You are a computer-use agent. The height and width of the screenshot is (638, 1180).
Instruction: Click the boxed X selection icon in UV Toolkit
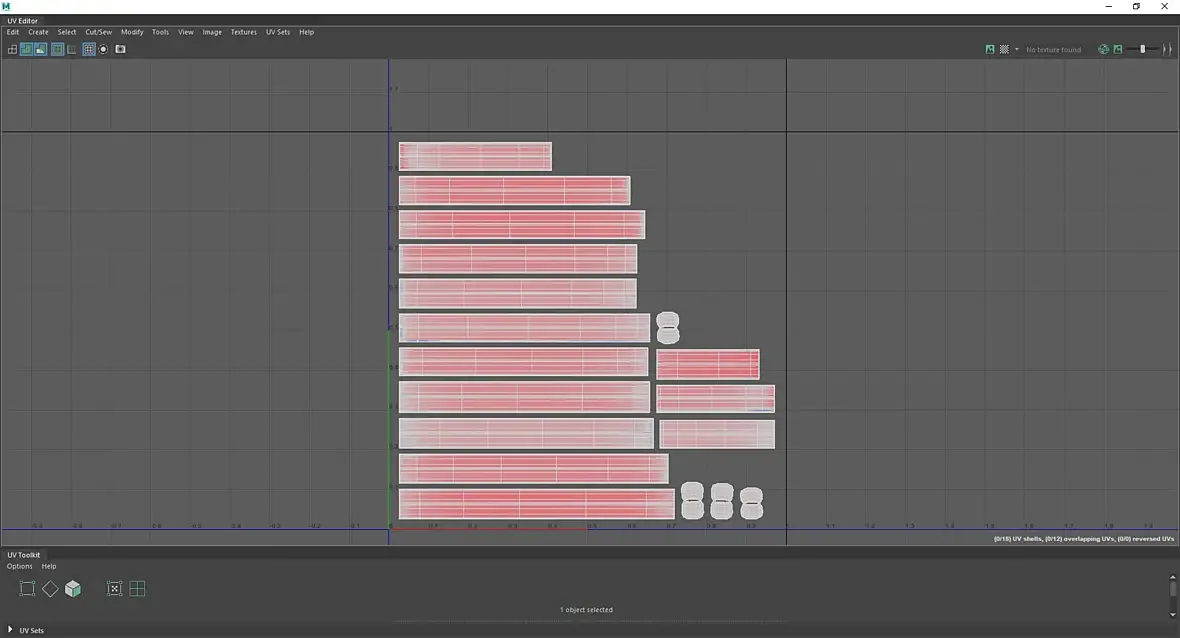(x=114, y=589)
